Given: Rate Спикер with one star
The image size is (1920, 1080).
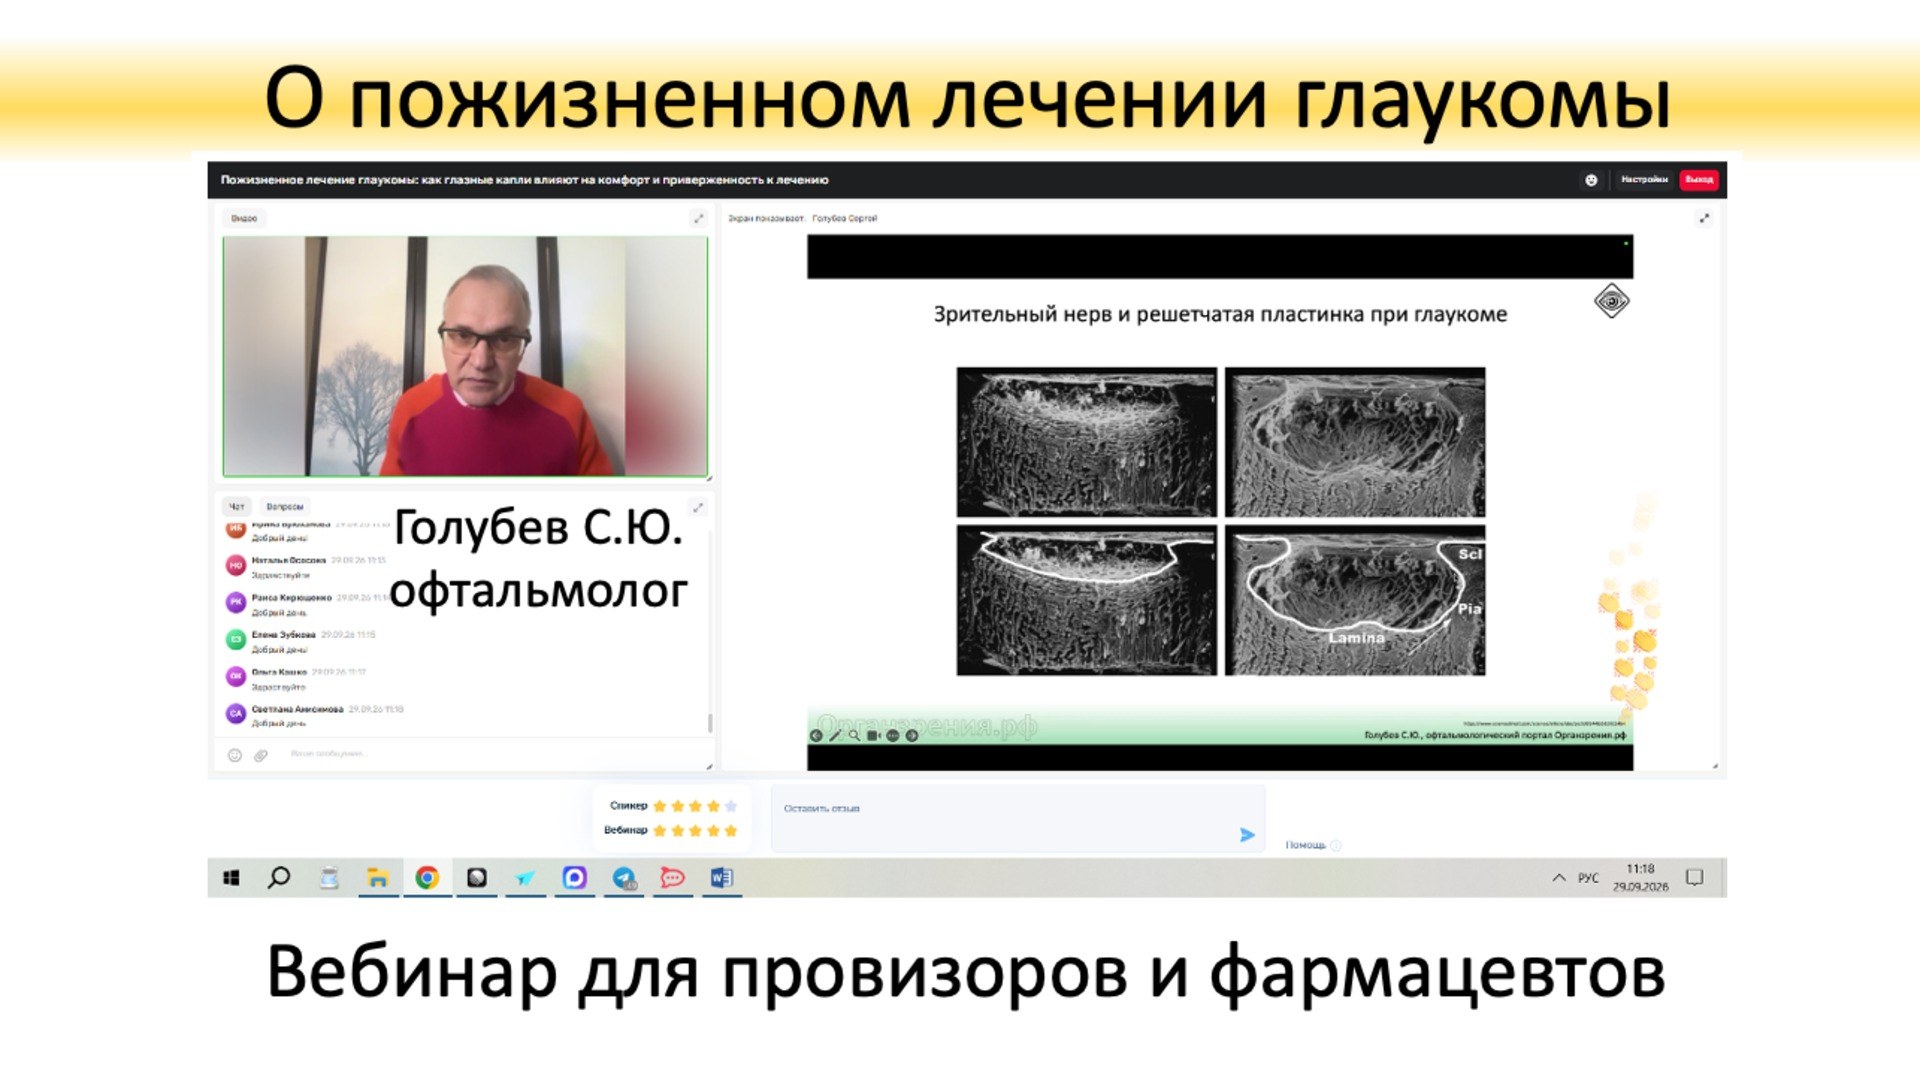Looking at the screenshot, I should tap(660, 806).
